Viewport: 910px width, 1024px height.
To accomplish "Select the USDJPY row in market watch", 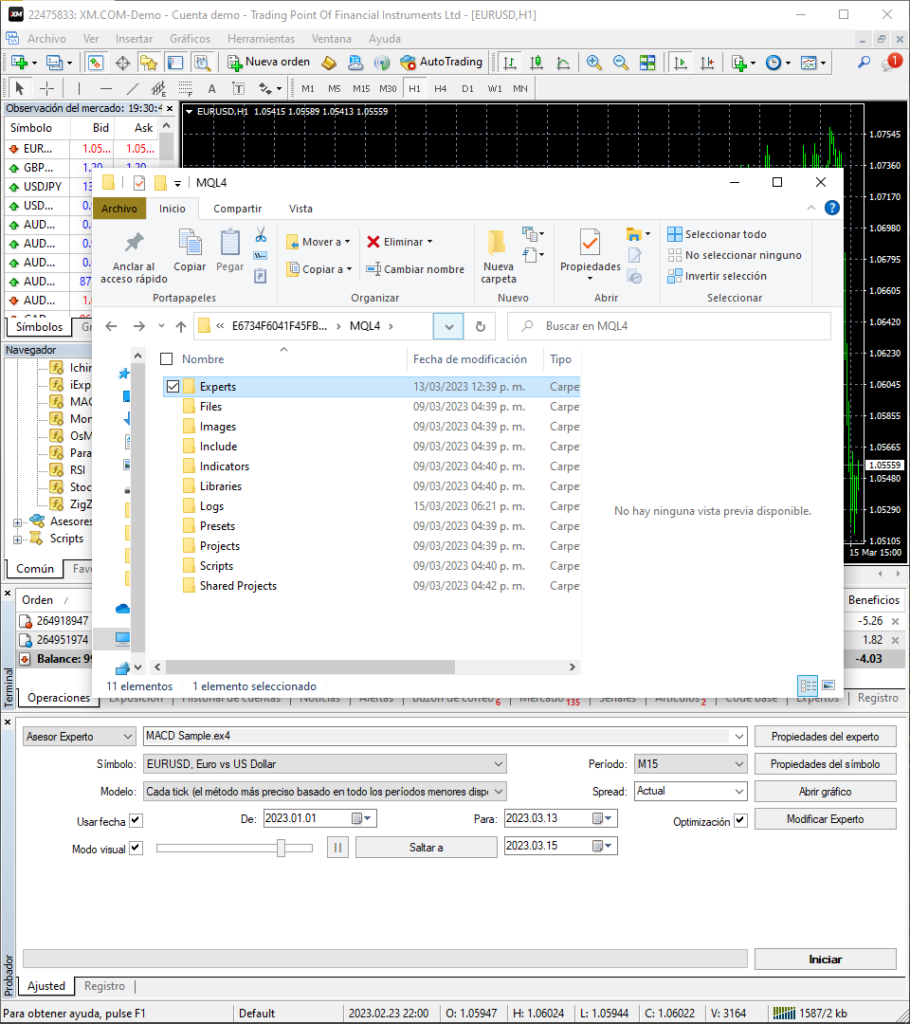I will point(82,187).
